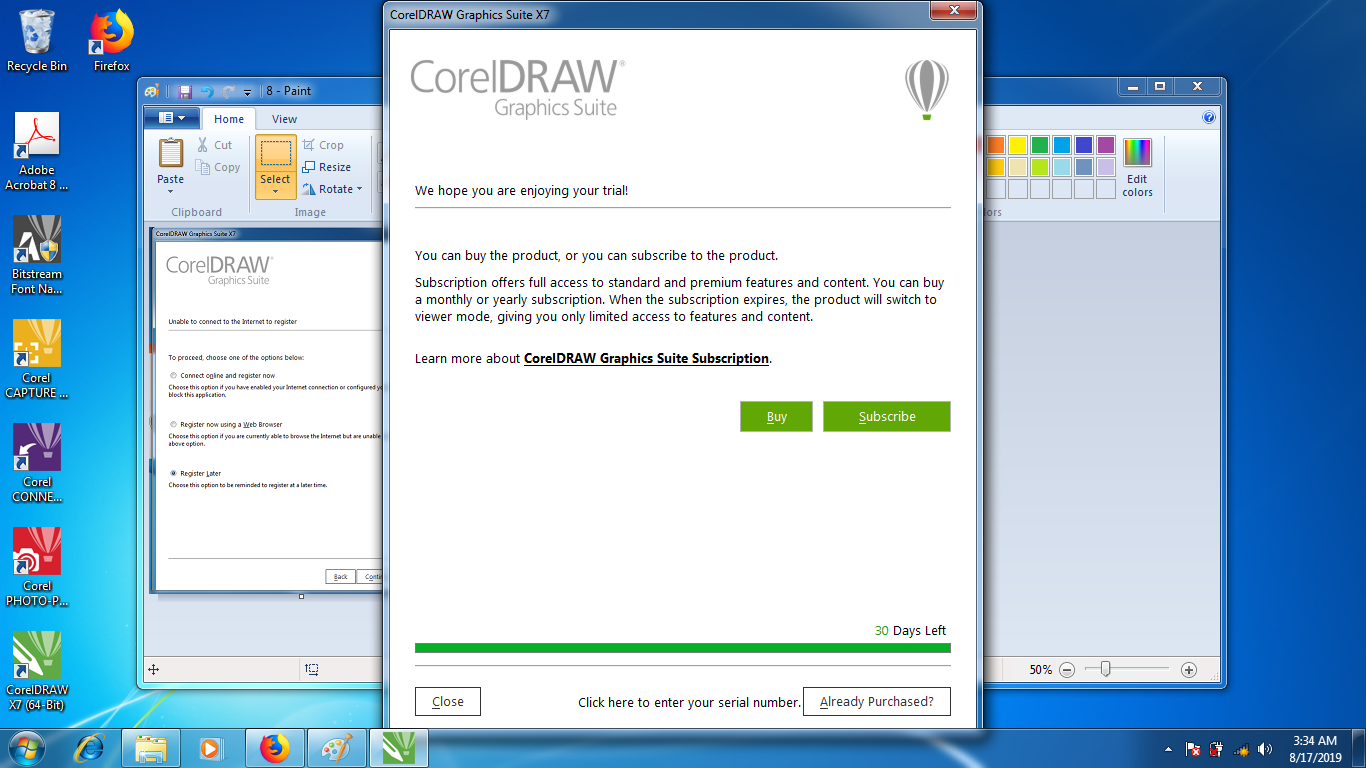The image size is (1366, 768).
Task: Click the Already Purchased? button
Action: 876,702
